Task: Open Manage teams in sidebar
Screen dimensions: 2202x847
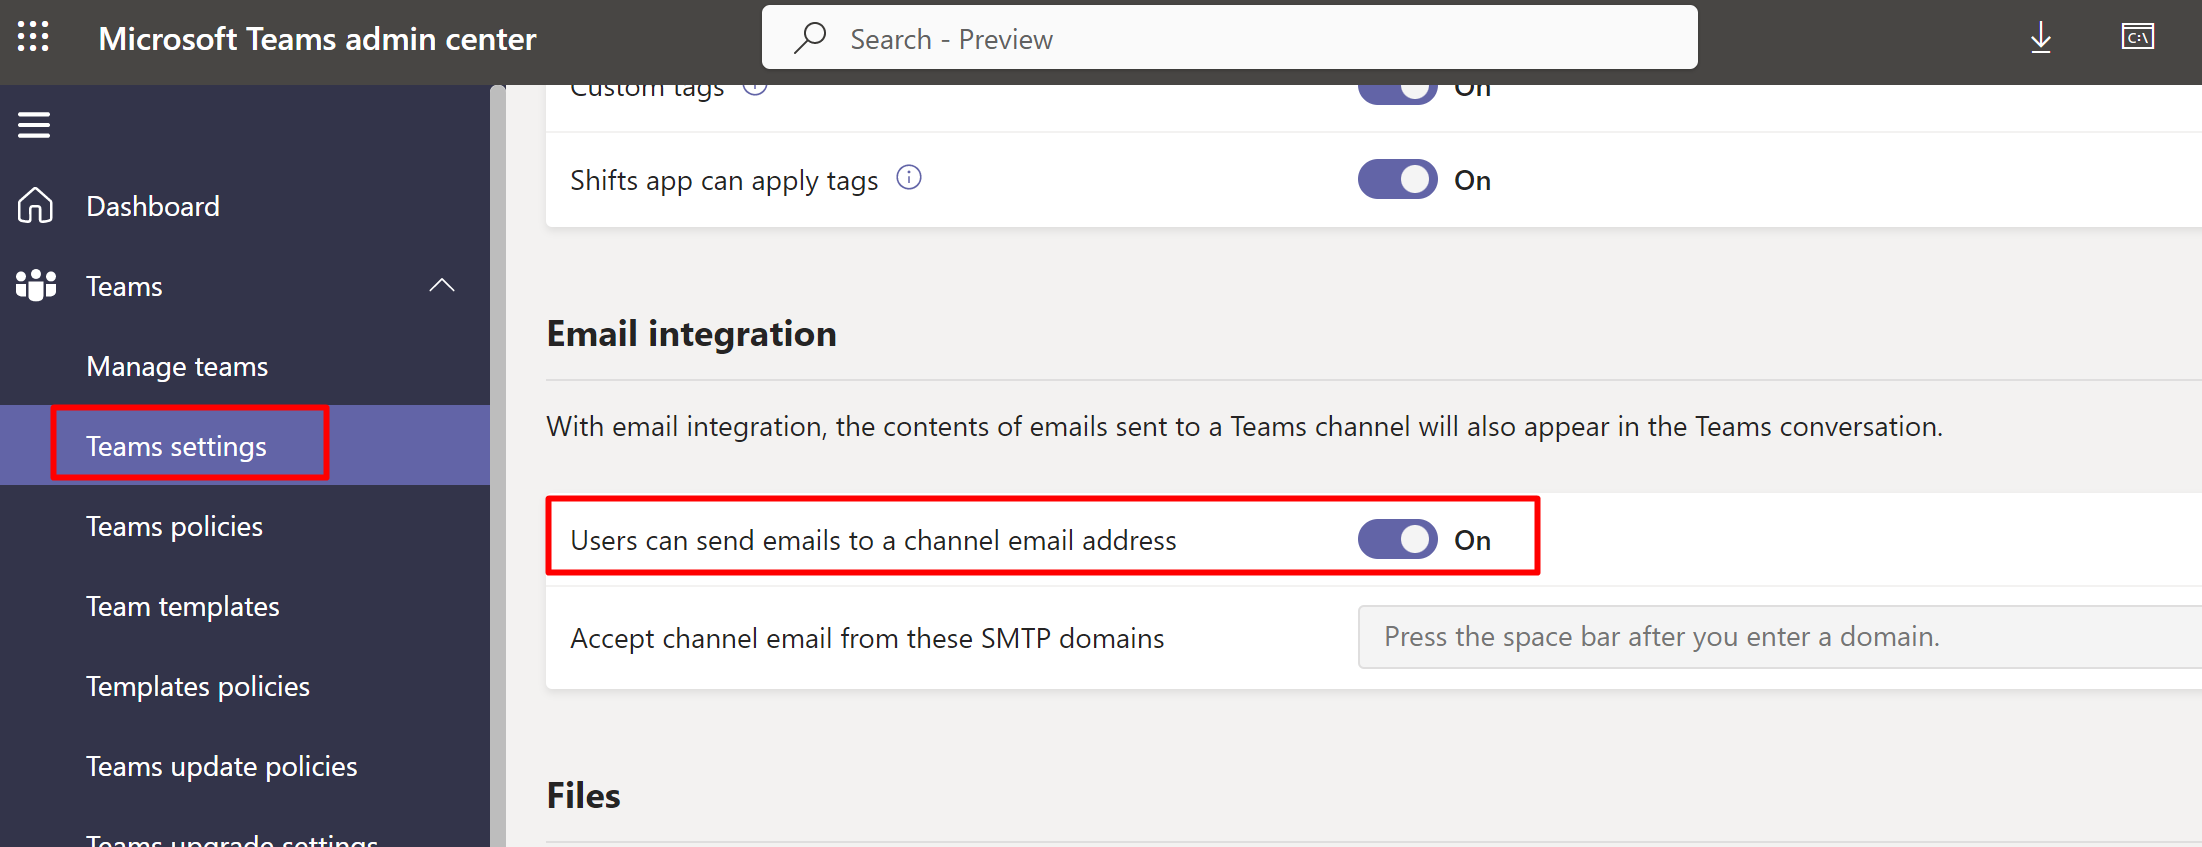Action: (177, 367)
